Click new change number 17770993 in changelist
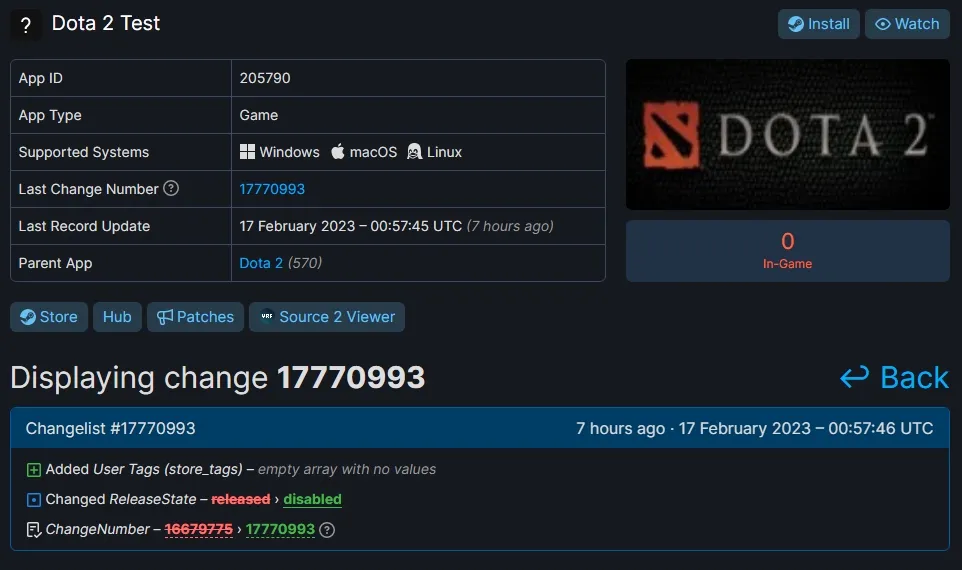The image size is (962, 570). [x=280, y=529]
